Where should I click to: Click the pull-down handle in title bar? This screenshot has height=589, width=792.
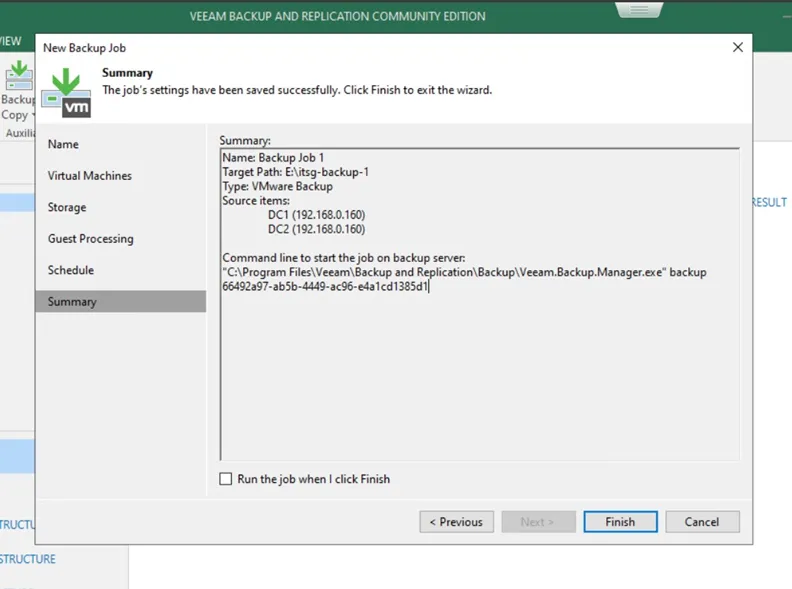coord(639,9)
